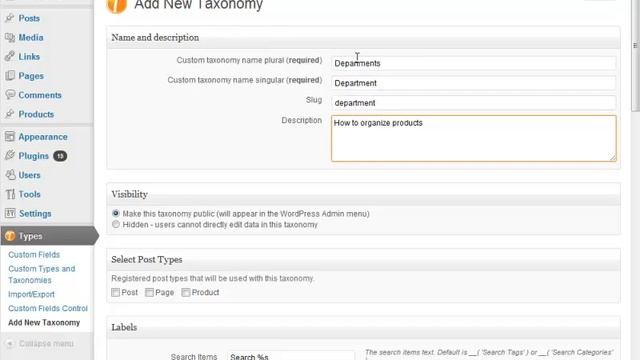Click the Name and description section header
The width and height of the screenshot is (640, 360).
(363, 38)
